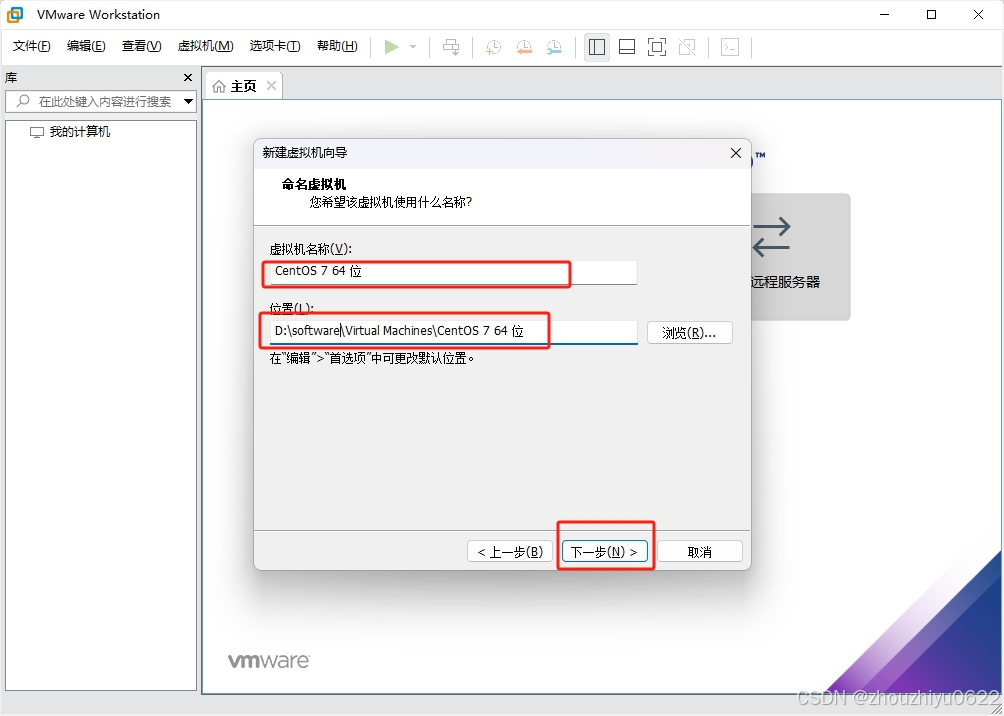Switch to the 主页 tab
Image resolution: width=1004 pixels, height=716 pixels.
coord(243,86)
